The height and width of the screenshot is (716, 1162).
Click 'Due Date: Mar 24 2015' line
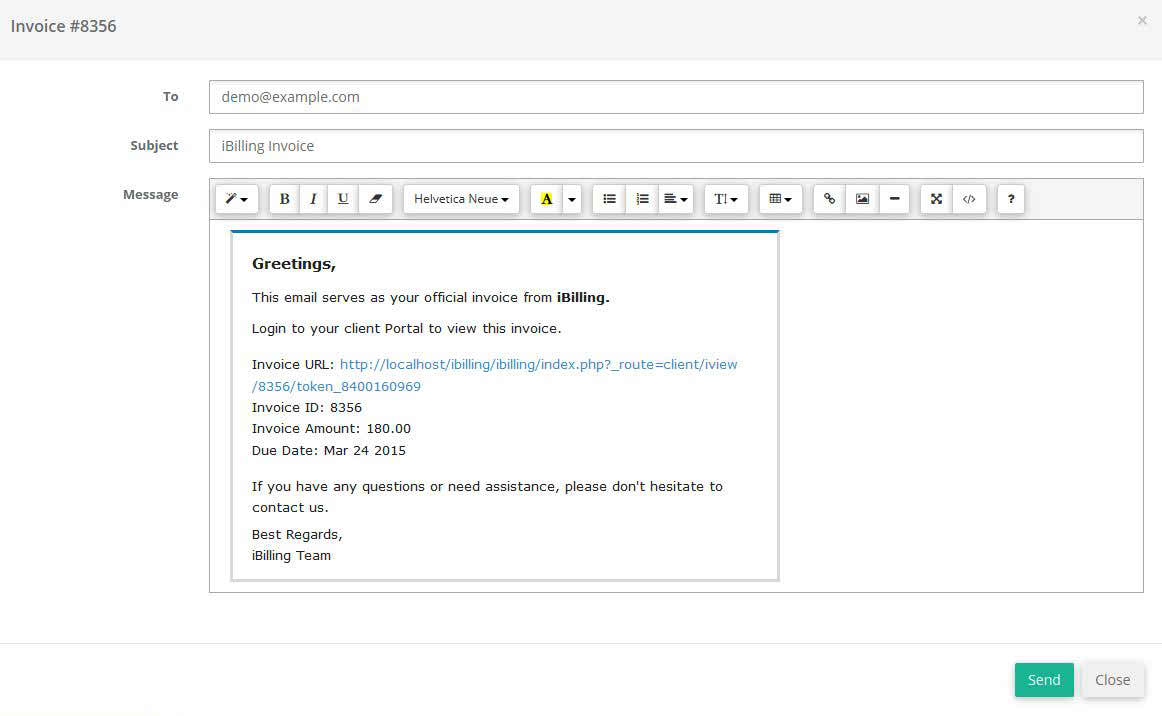[328, 451]
